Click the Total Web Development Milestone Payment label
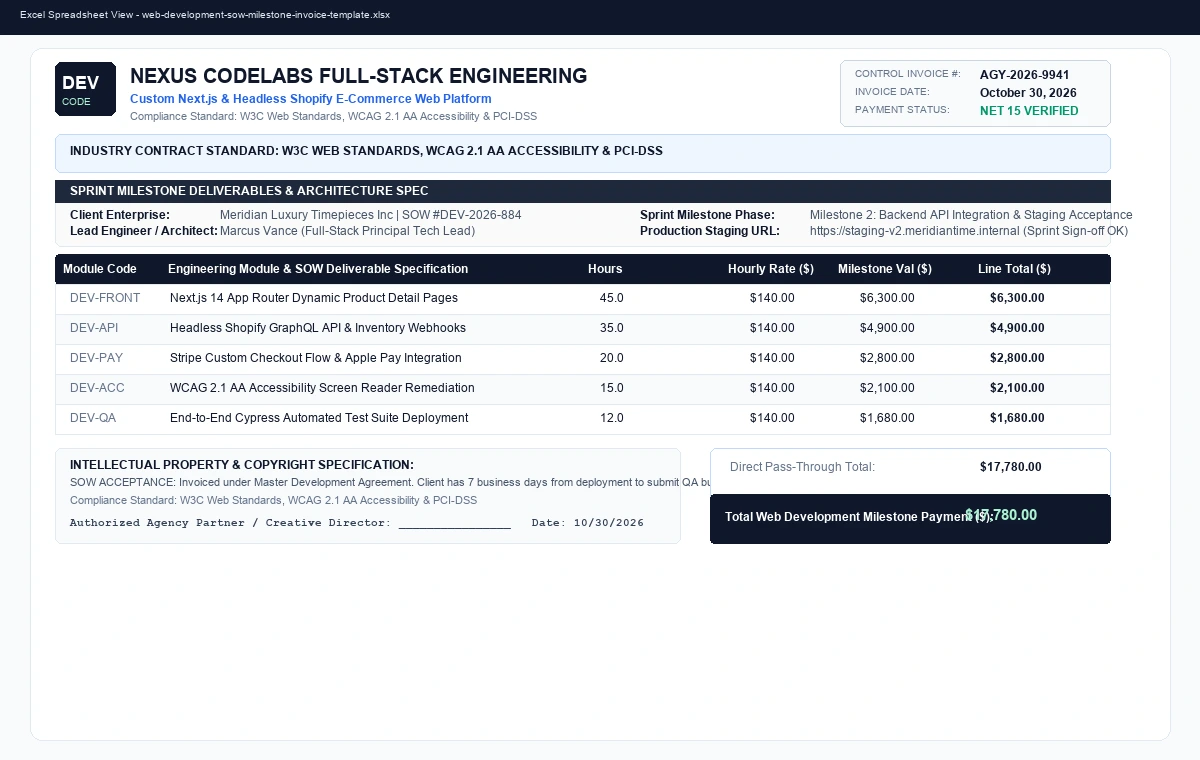Image resolution: width=1200 pixels, height=760 pixels. coord(859,517)
